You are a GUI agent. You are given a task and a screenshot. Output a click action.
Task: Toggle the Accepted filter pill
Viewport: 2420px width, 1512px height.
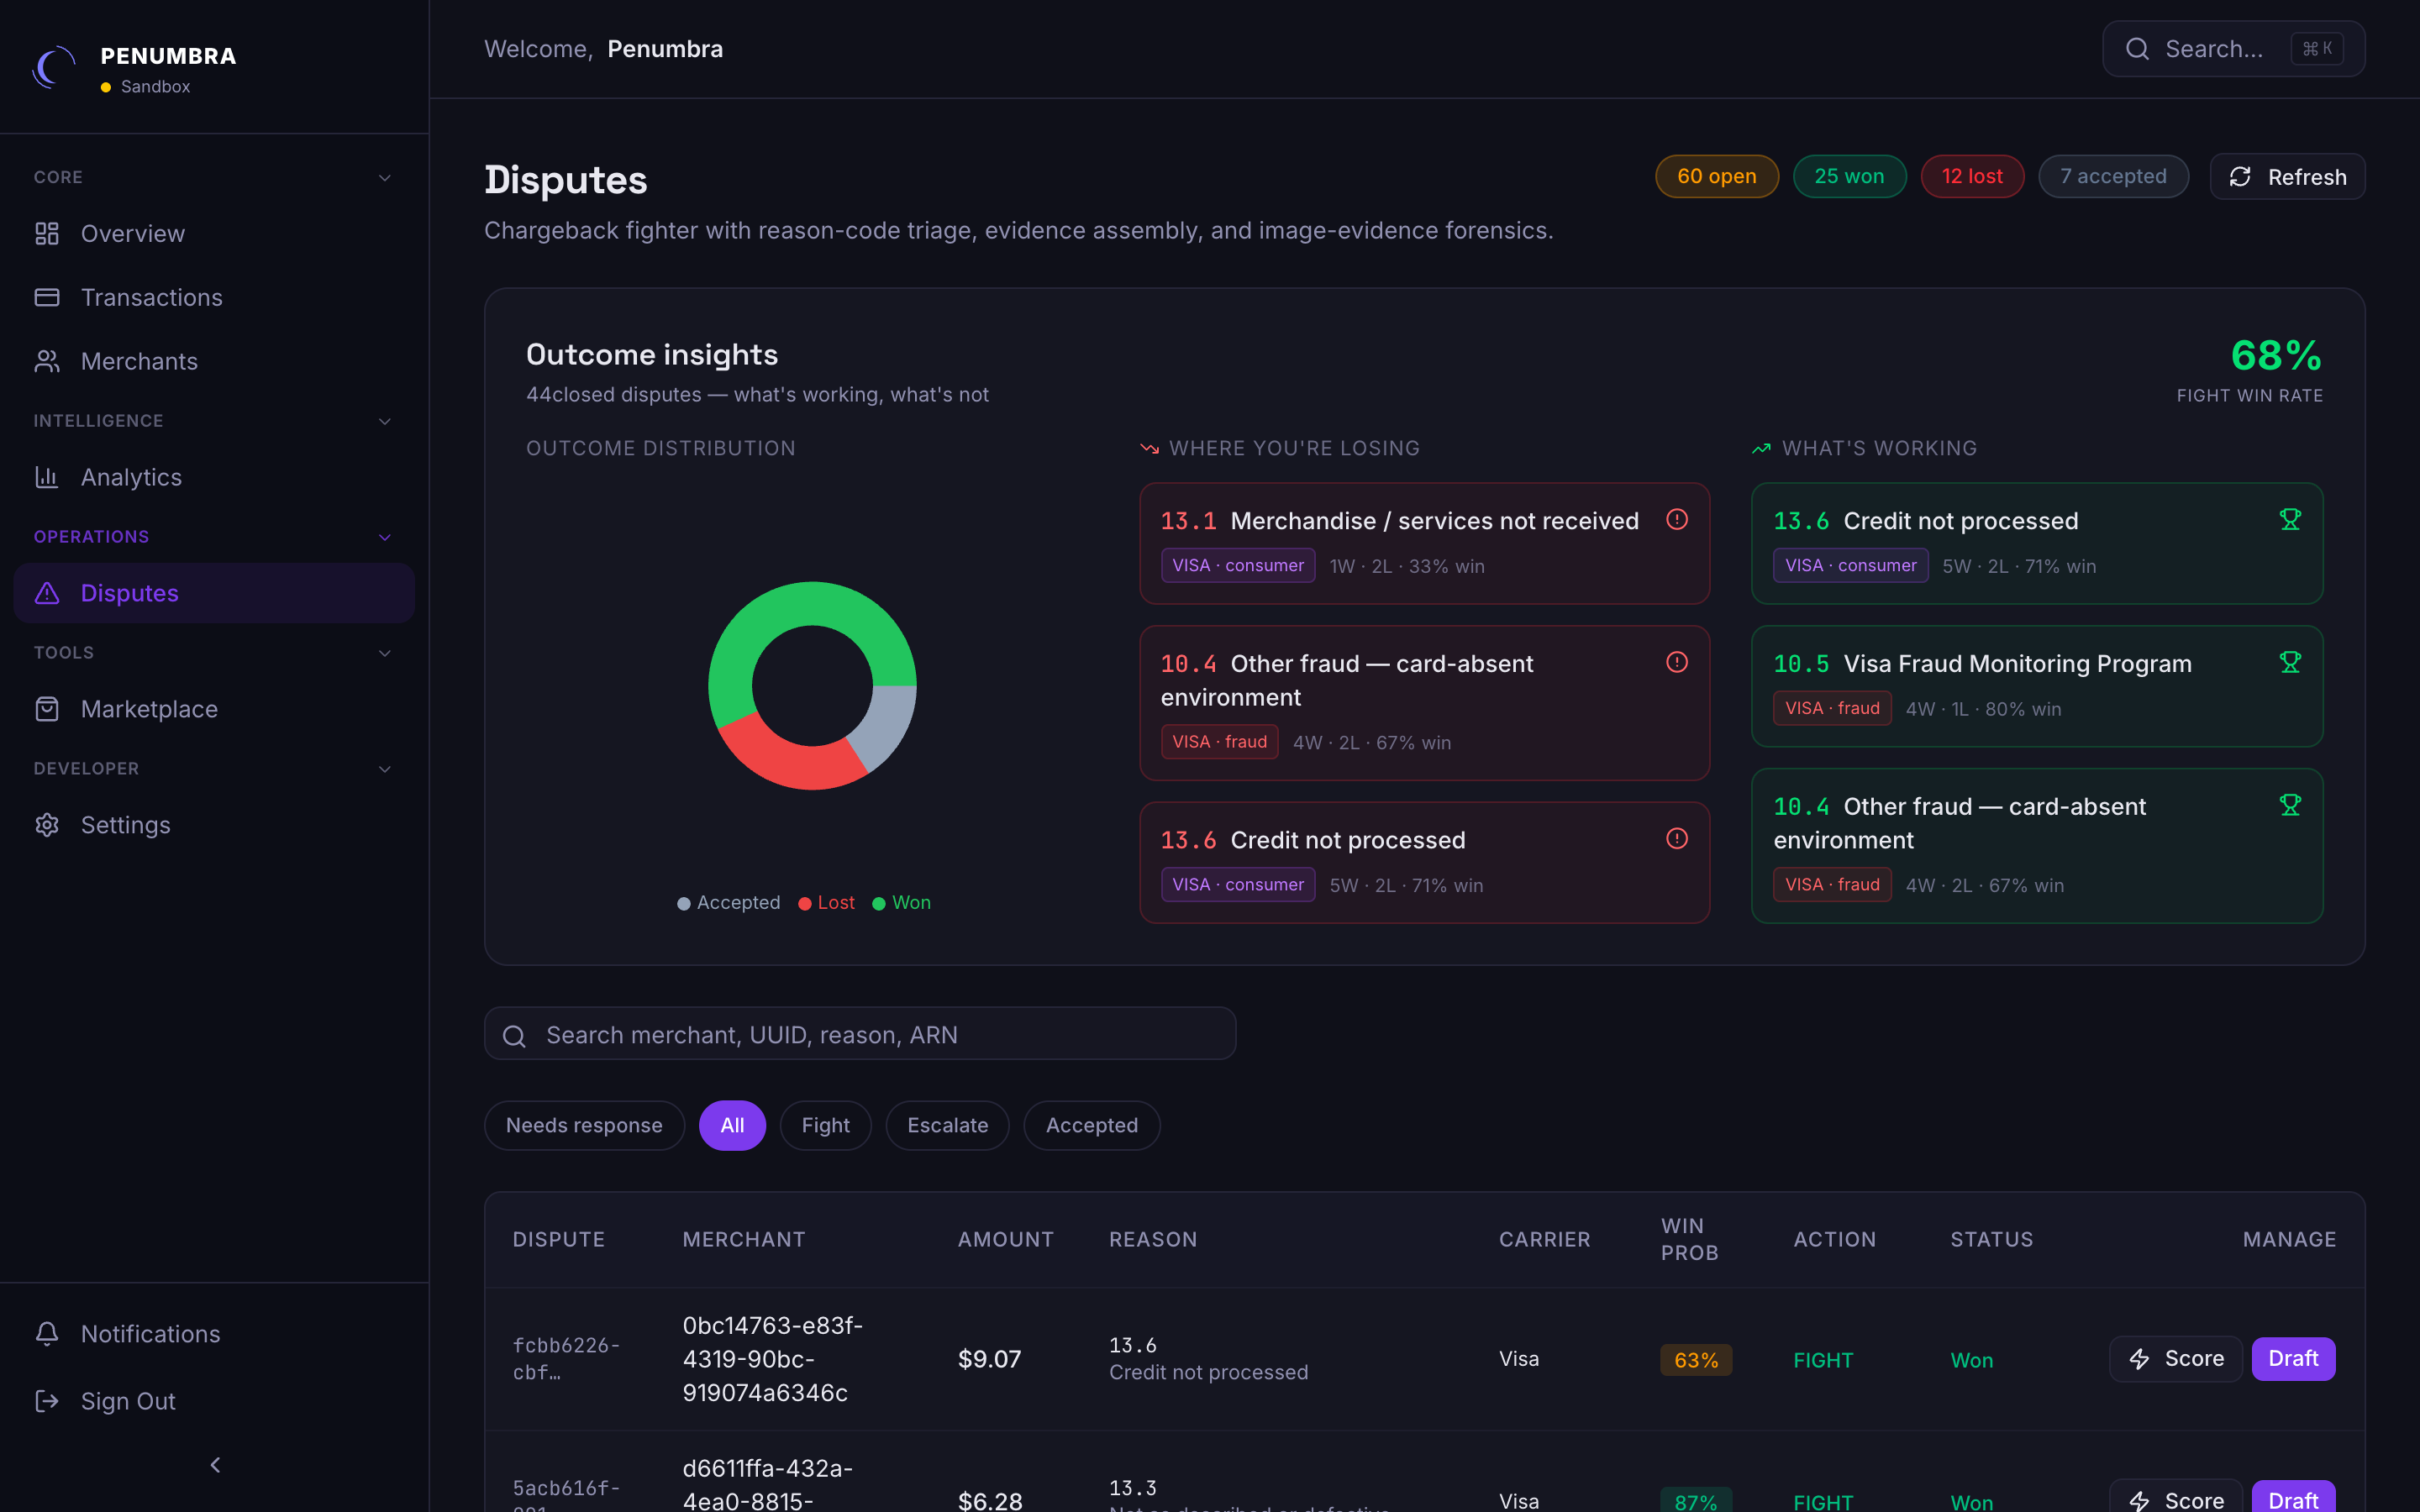[1091, 1125]
